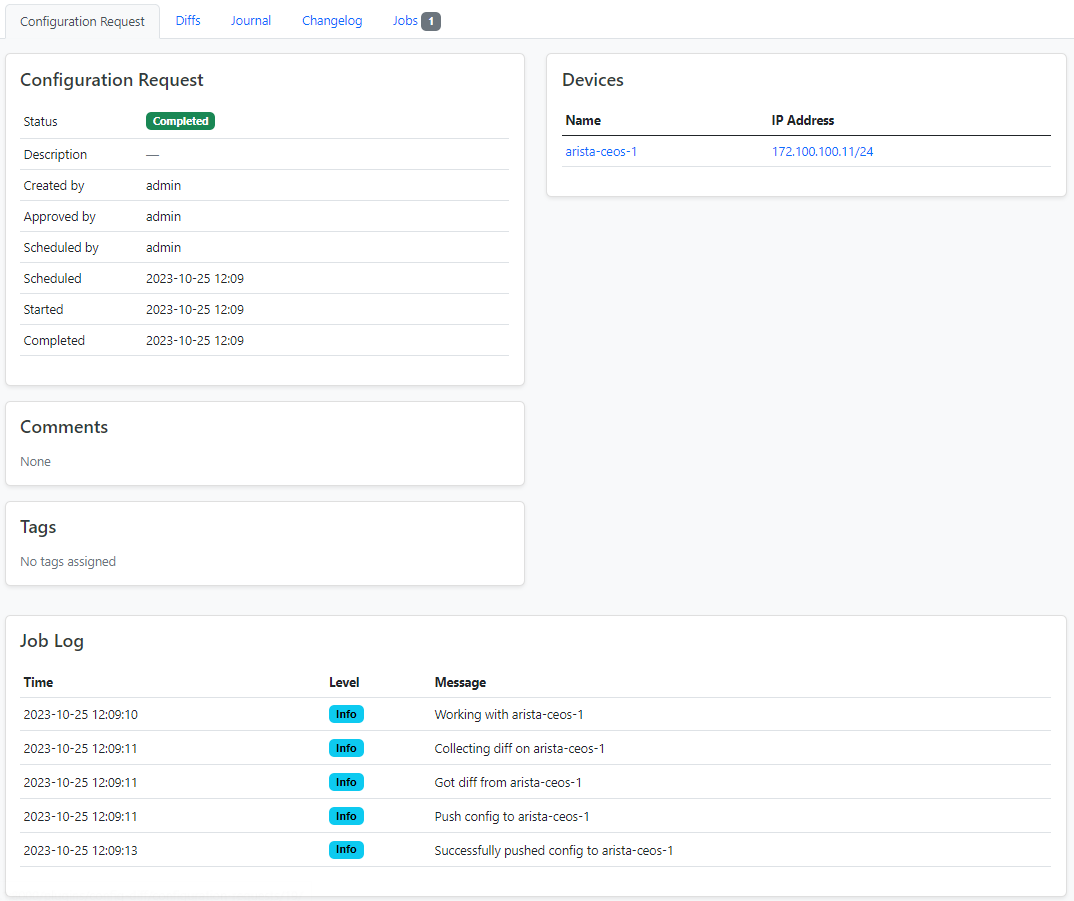
Task: Click the Job Log heading
Action: (51, 641)
